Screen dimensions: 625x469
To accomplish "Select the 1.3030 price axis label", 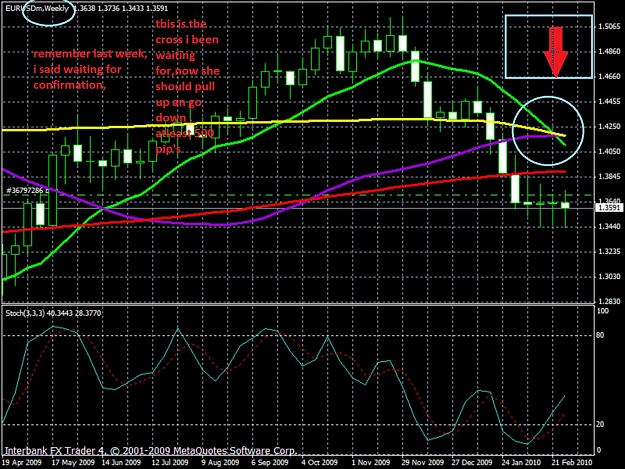I will 609,277.
